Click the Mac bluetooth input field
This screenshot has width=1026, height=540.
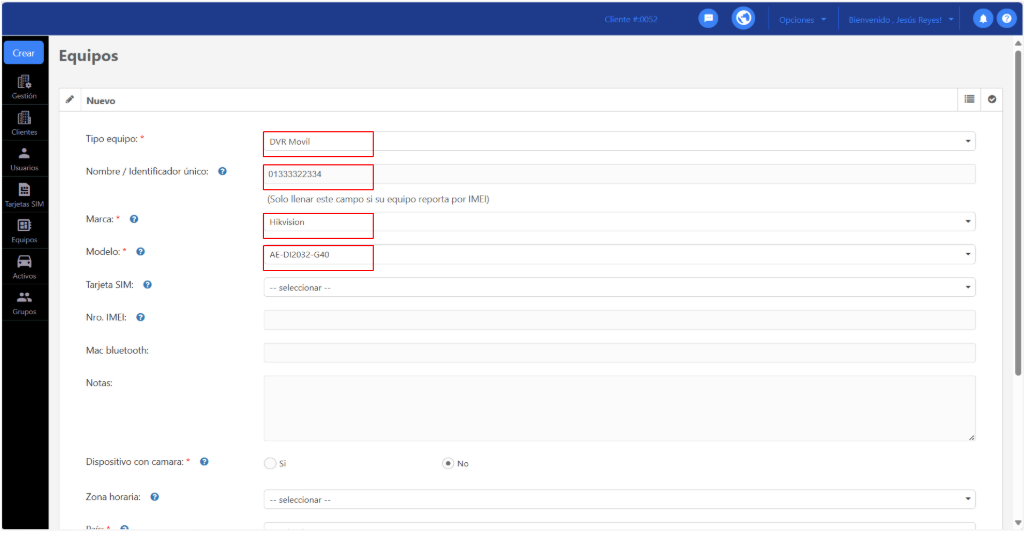pos(619,353)
